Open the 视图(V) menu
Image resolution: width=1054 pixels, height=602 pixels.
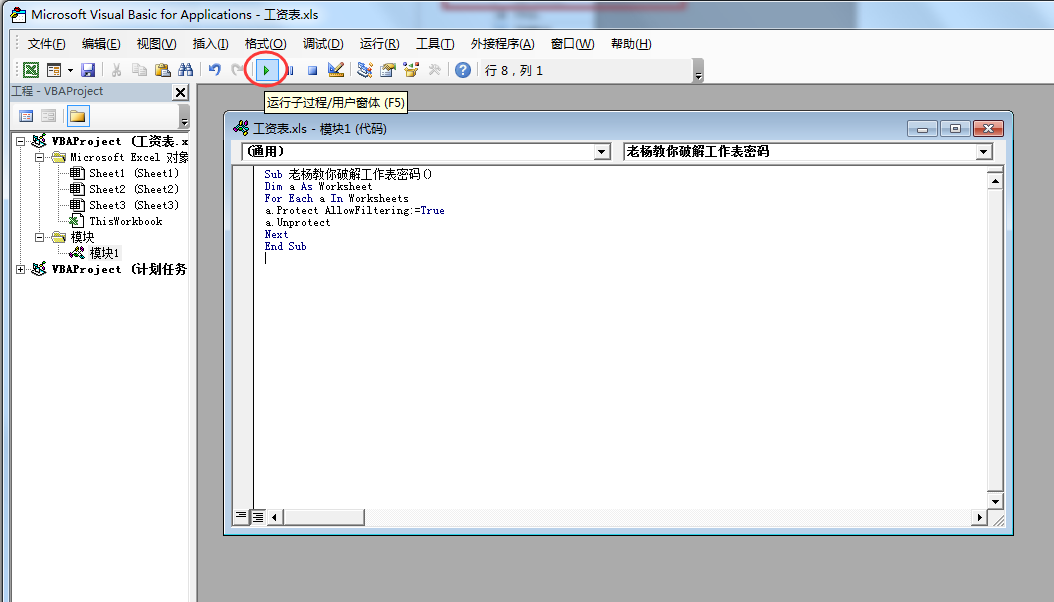coord(156,44)
